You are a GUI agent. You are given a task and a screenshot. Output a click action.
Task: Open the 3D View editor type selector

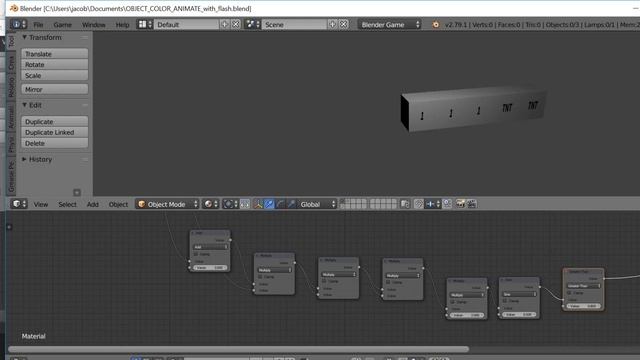point(19,204)
